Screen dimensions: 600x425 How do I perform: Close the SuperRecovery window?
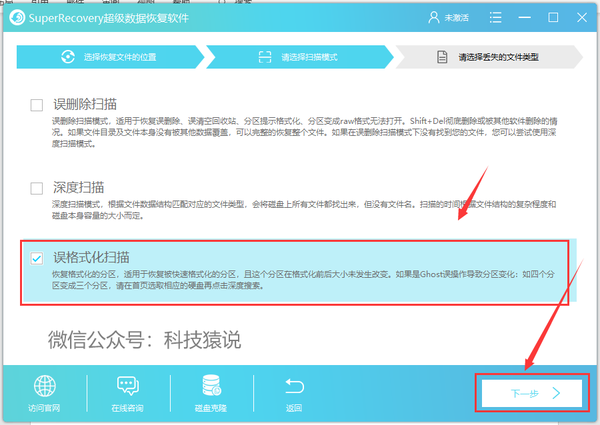point(582,17)
